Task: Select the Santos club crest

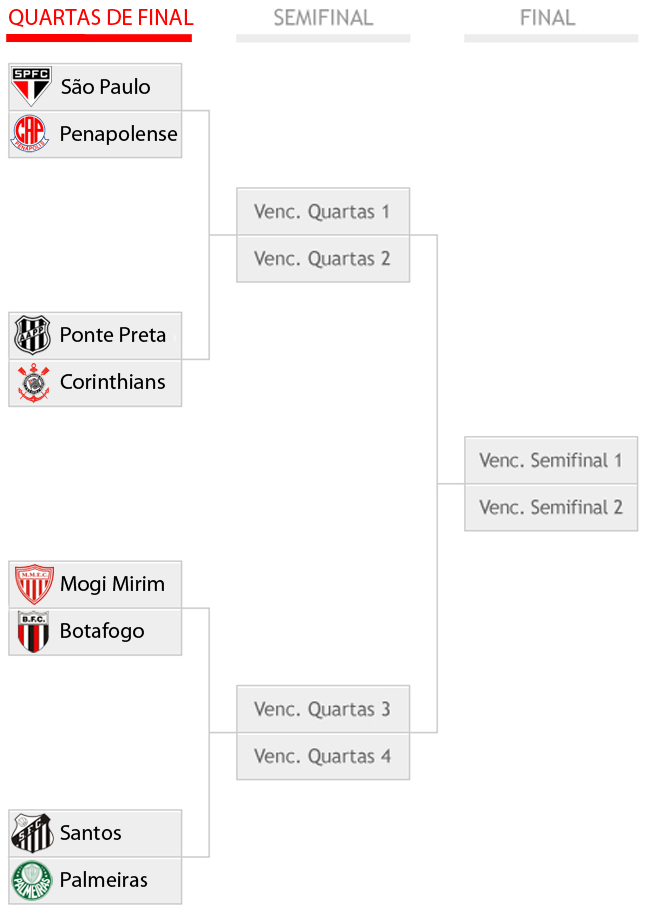Action: pyautogui.click(x=33, y=833)
